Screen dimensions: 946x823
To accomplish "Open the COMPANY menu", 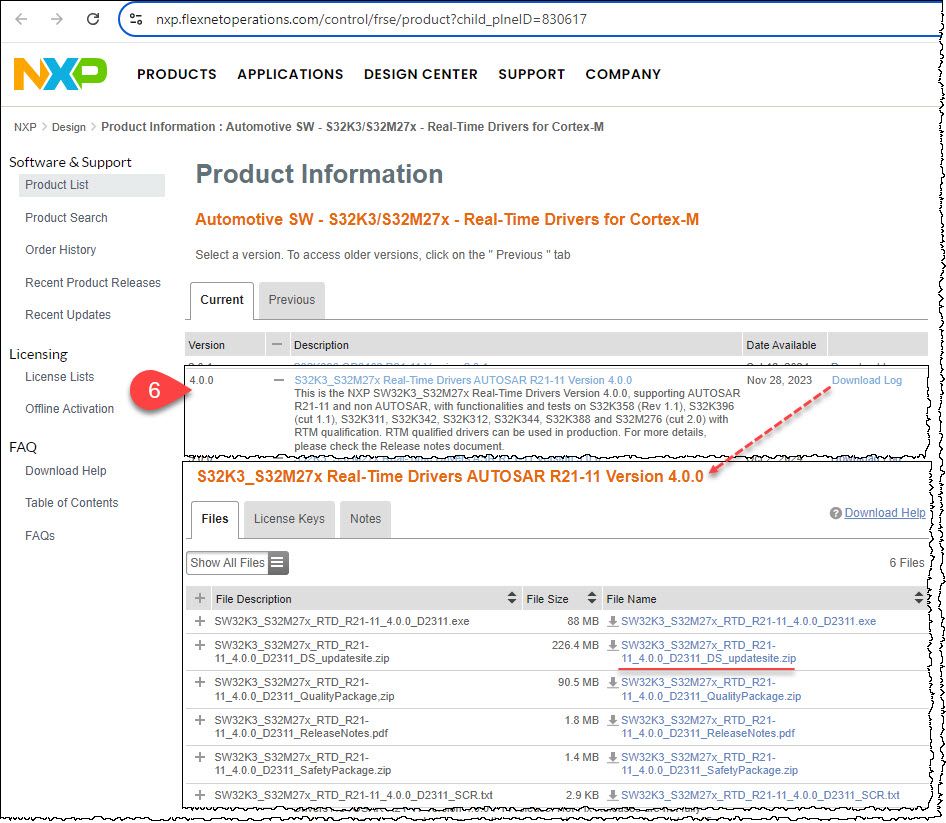I will (623, 74).
